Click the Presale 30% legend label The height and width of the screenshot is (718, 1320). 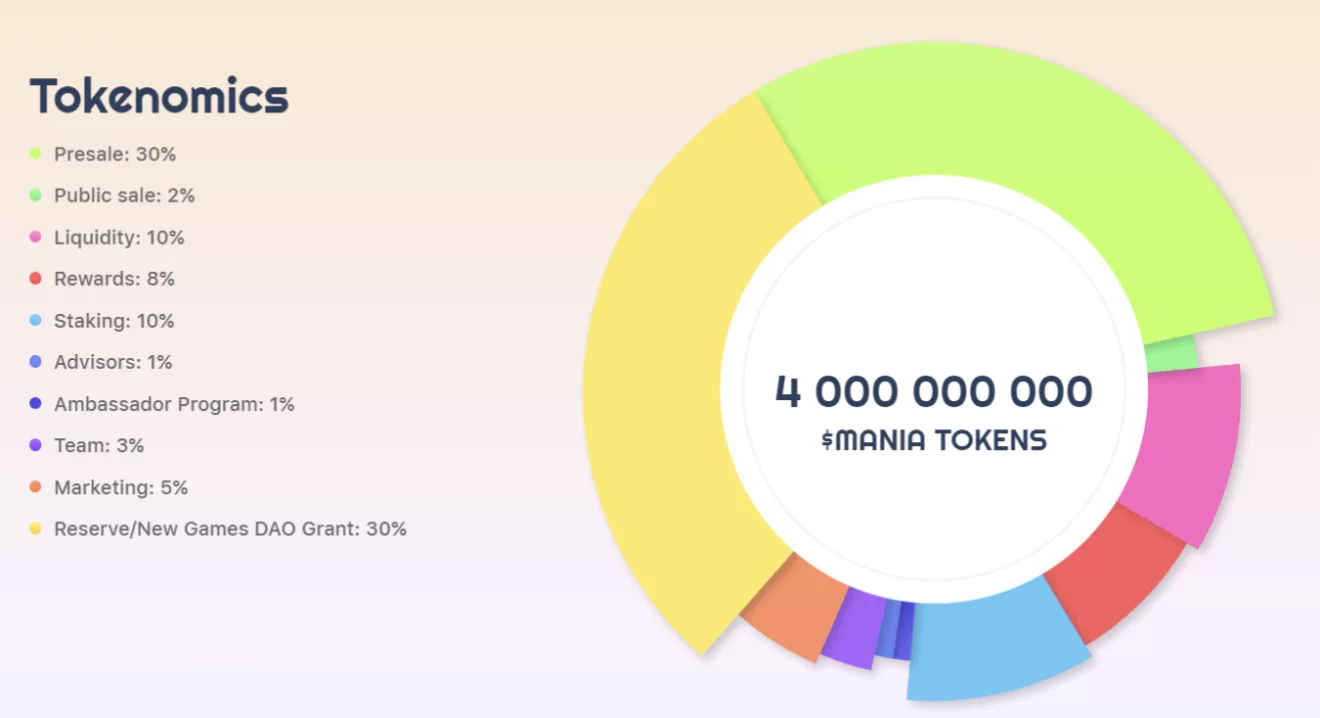(114, 154)
